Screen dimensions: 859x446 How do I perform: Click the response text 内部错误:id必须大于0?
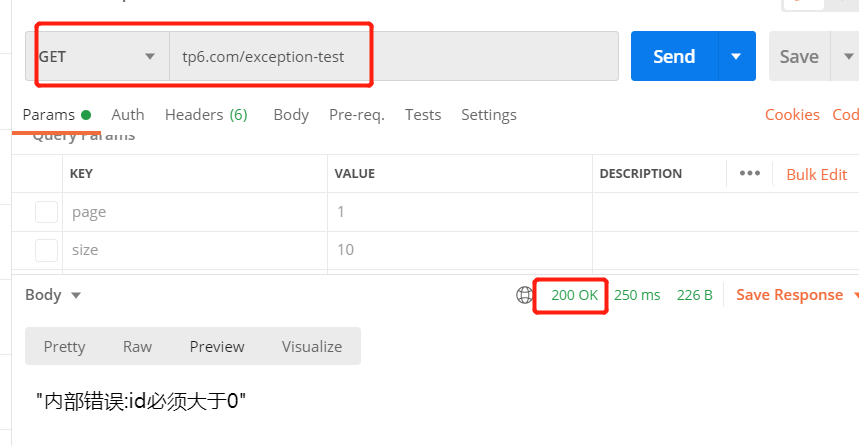tap(141, 402)
